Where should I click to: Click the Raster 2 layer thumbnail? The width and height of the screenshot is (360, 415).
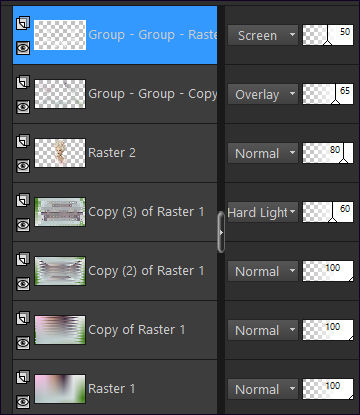[60, 153]
